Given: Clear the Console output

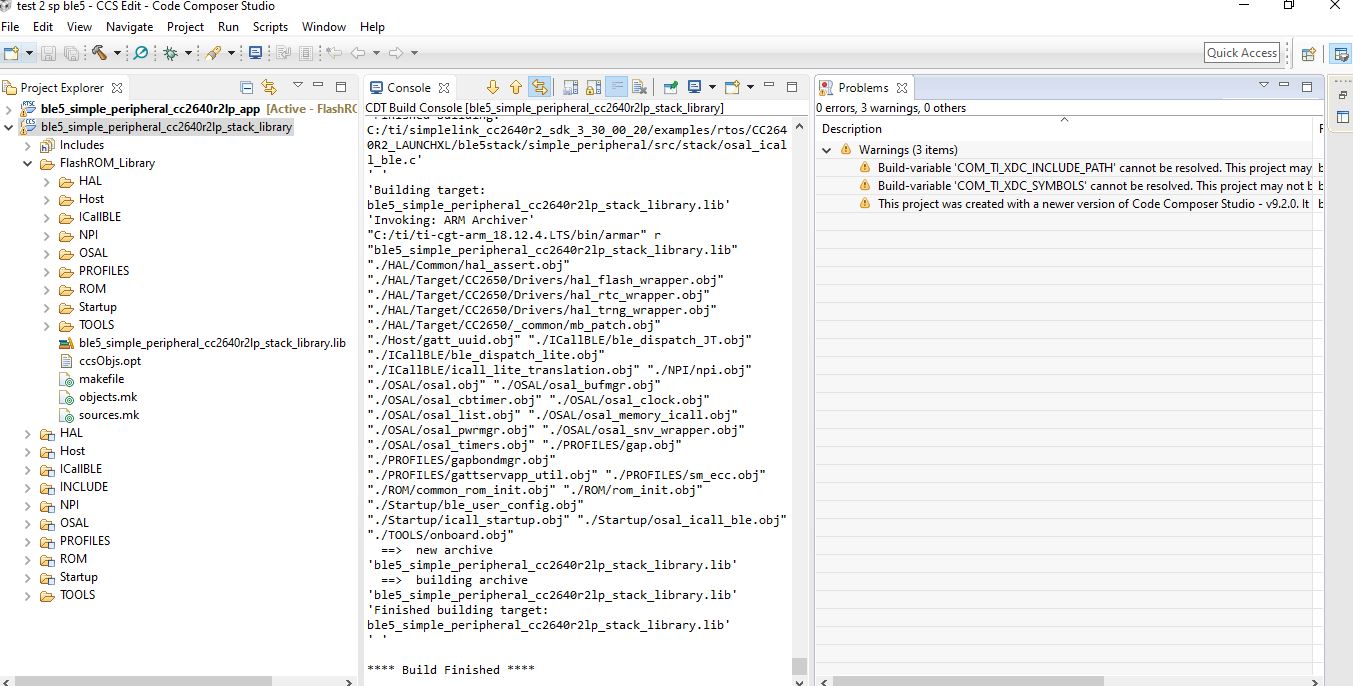Looking at the screenshot, I should (x=639, y=87).
